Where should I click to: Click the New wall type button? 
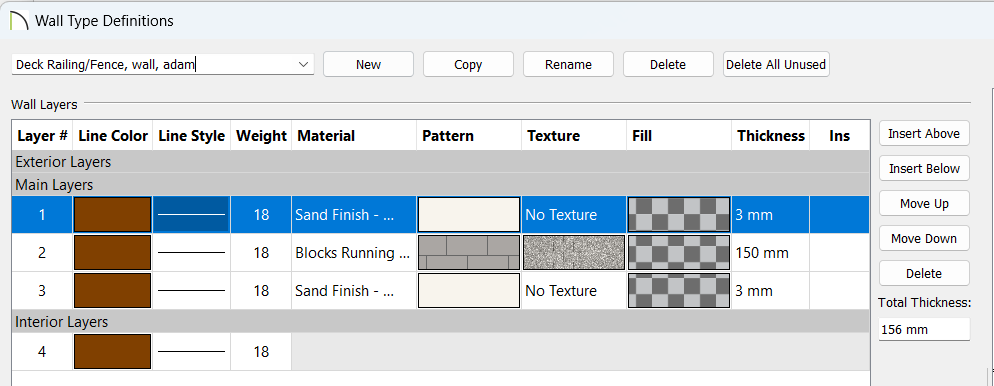368,64
